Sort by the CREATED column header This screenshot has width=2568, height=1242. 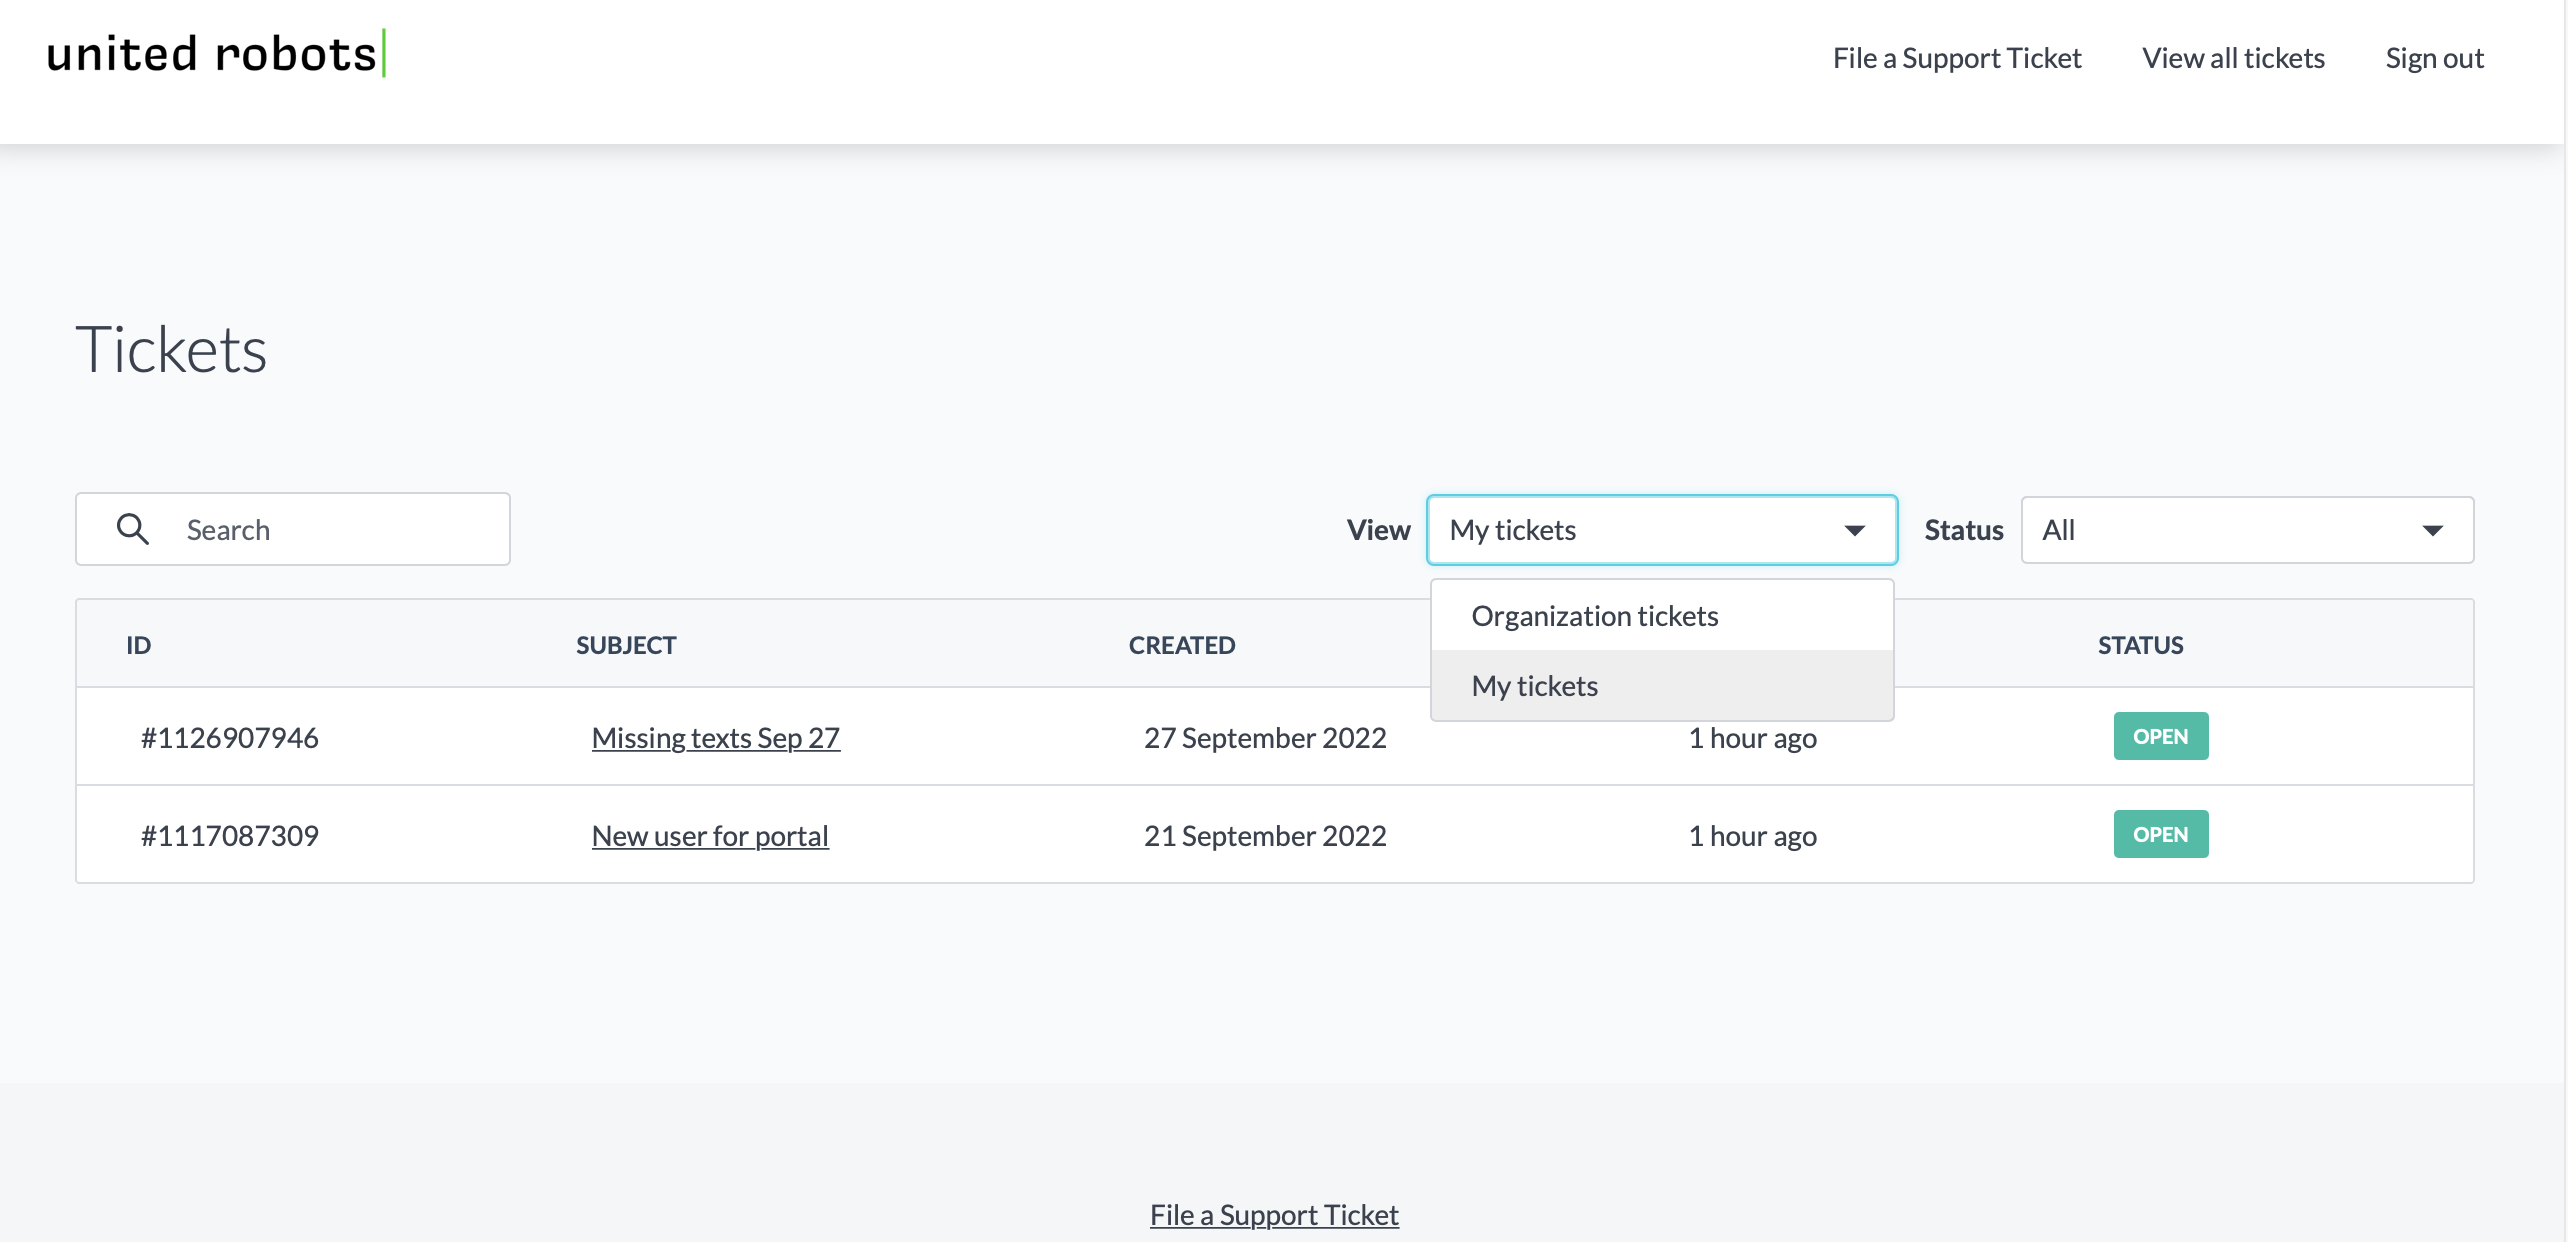coord(1182,645)
